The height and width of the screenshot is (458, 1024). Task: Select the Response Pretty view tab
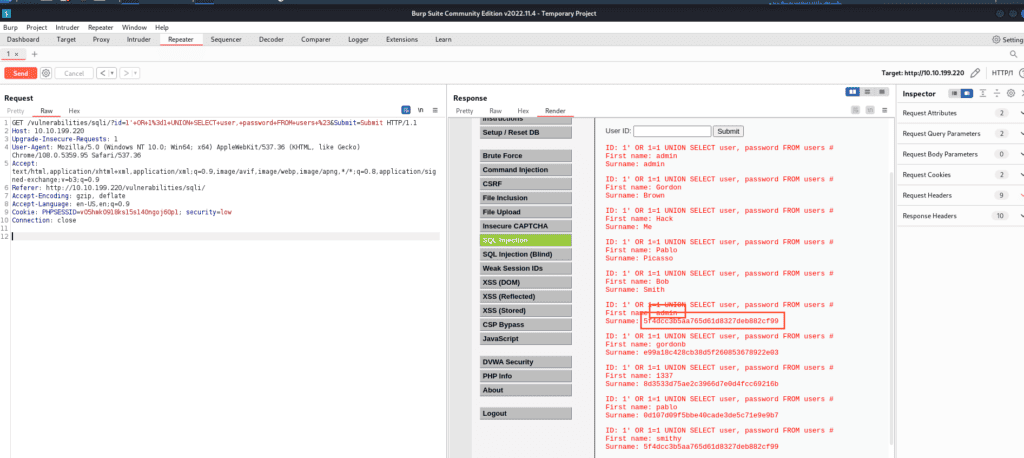pos(464,111)
